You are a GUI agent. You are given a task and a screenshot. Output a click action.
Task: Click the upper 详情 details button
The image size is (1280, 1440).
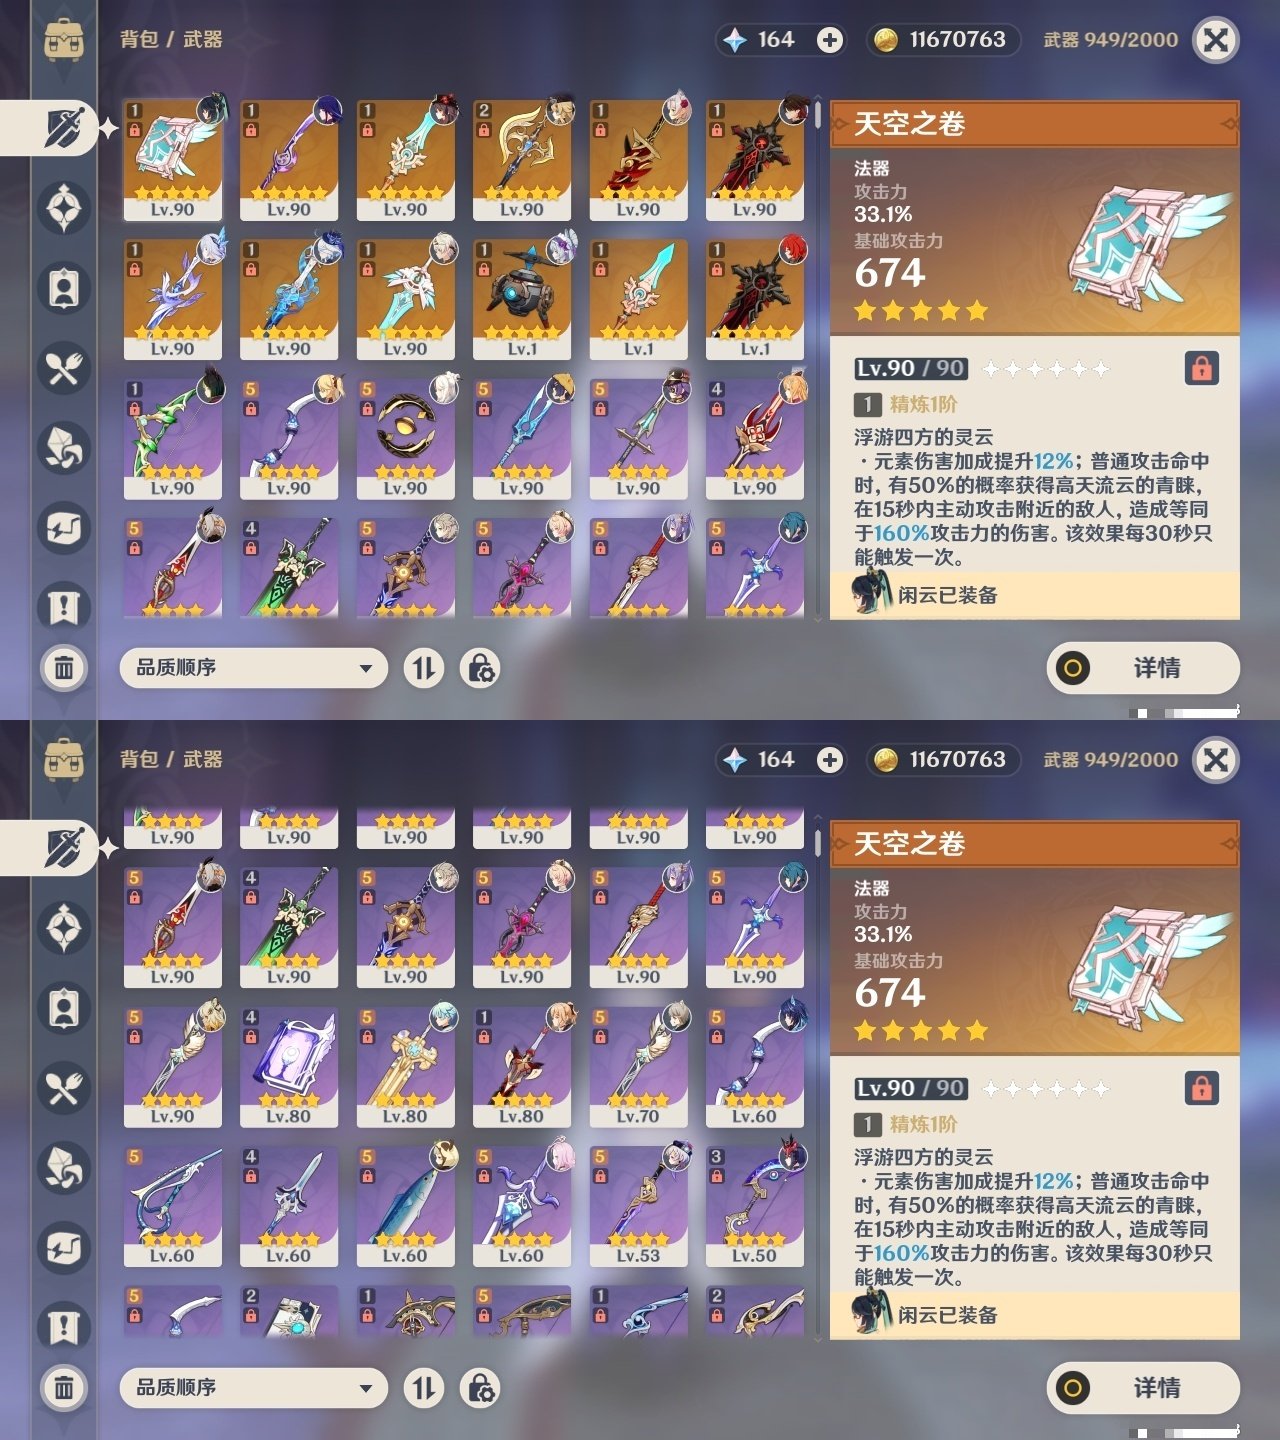[1143, 668]
